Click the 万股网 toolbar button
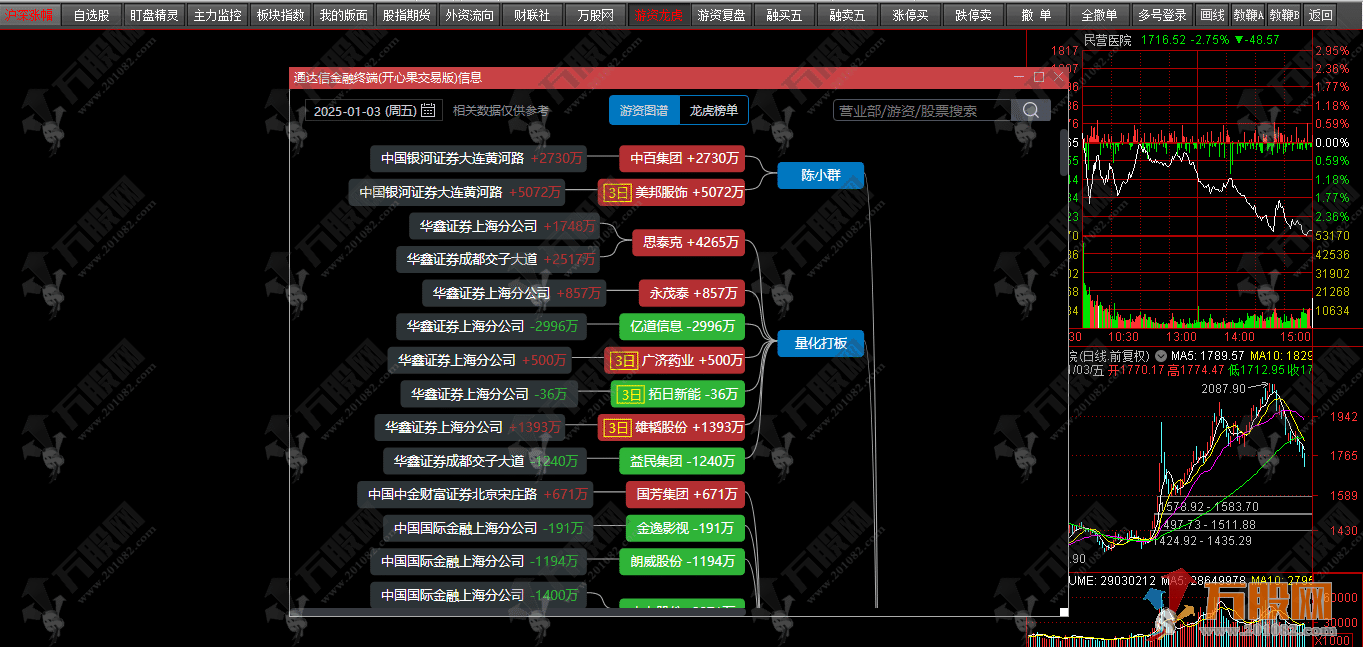Image resolution: width=1363 pixels, height=647 pixels. 596,15
